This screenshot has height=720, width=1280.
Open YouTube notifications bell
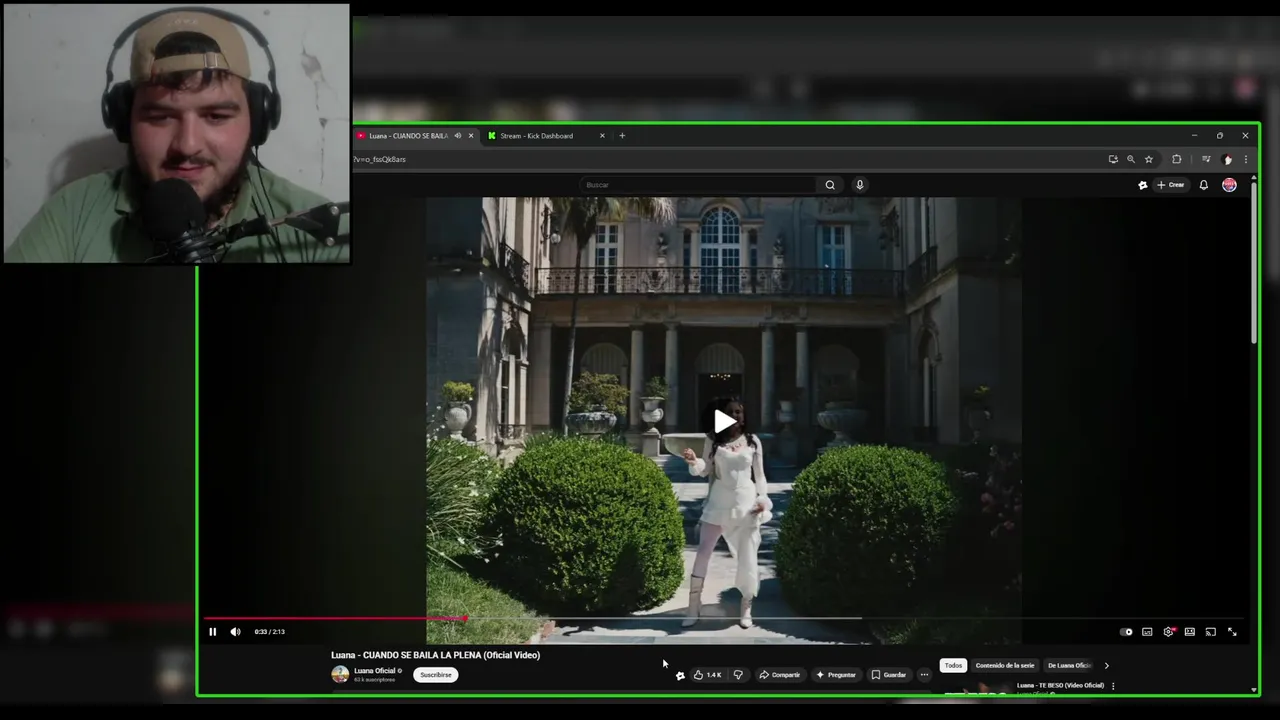pyautogui.click(x=1204, y=185)
